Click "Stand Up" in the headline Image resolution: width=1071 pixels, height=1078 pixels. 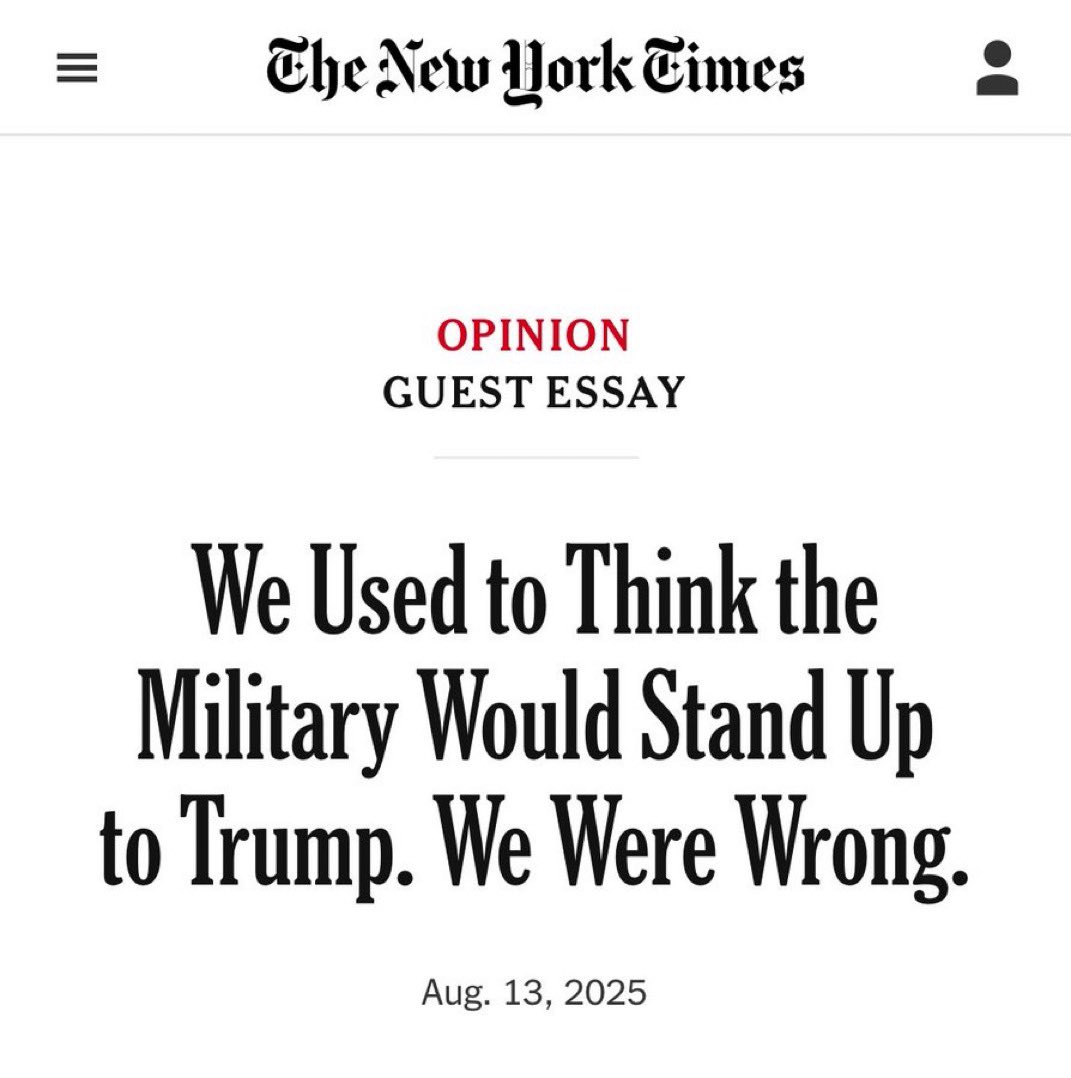click(786, 718)
